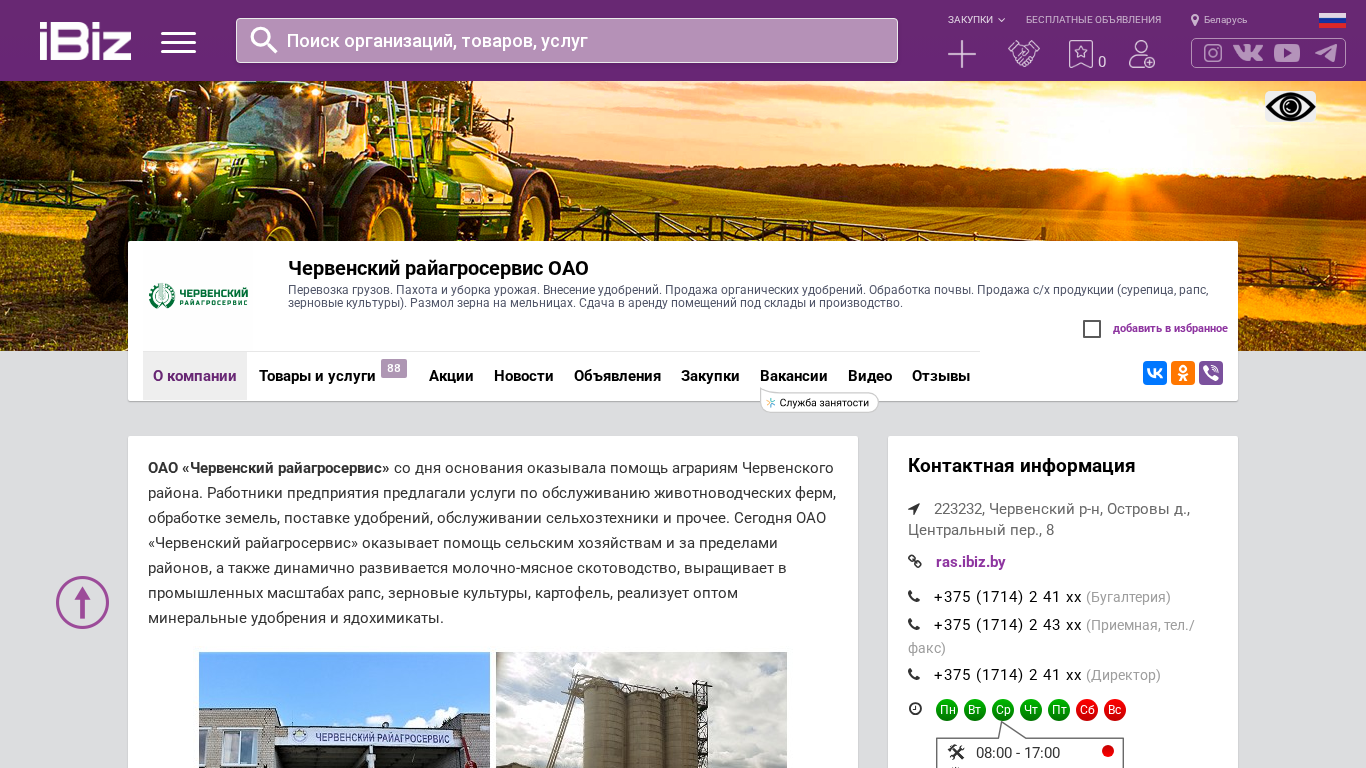Click 'БЕСПЛАТНЫЕ ОБЪЯВЛЕНИЯ' link
Screen dimensions: 1366x768
pos(1093,20)
